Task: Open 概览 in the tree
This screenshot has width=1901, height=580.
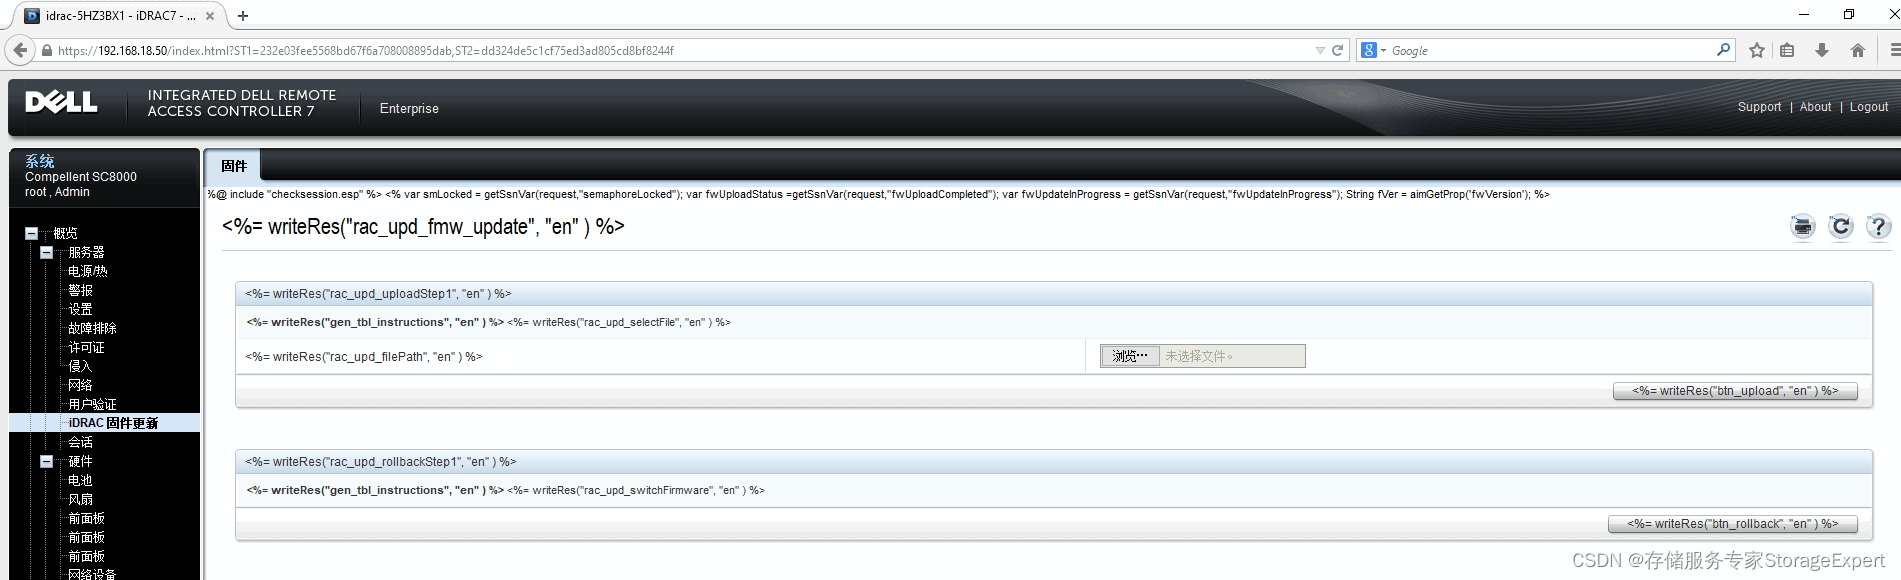Action: [x=65, y=233]
